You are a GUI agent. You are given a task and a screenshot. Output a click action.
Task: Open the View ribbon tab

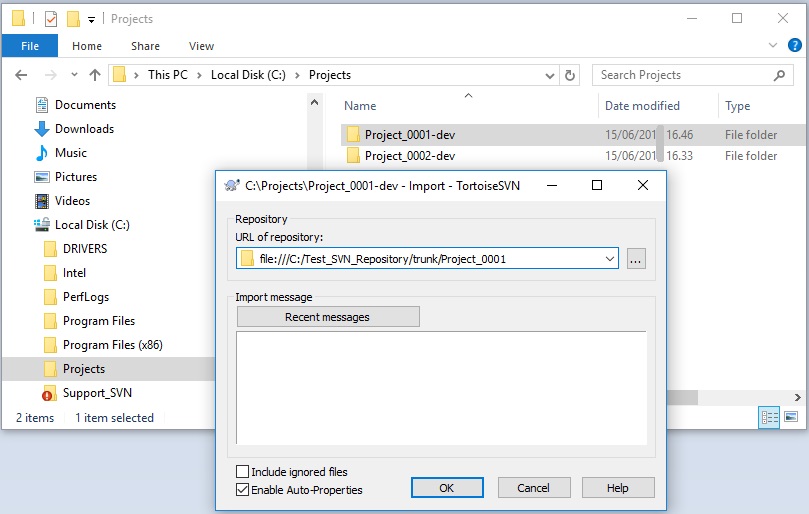(x=201, y=46)
